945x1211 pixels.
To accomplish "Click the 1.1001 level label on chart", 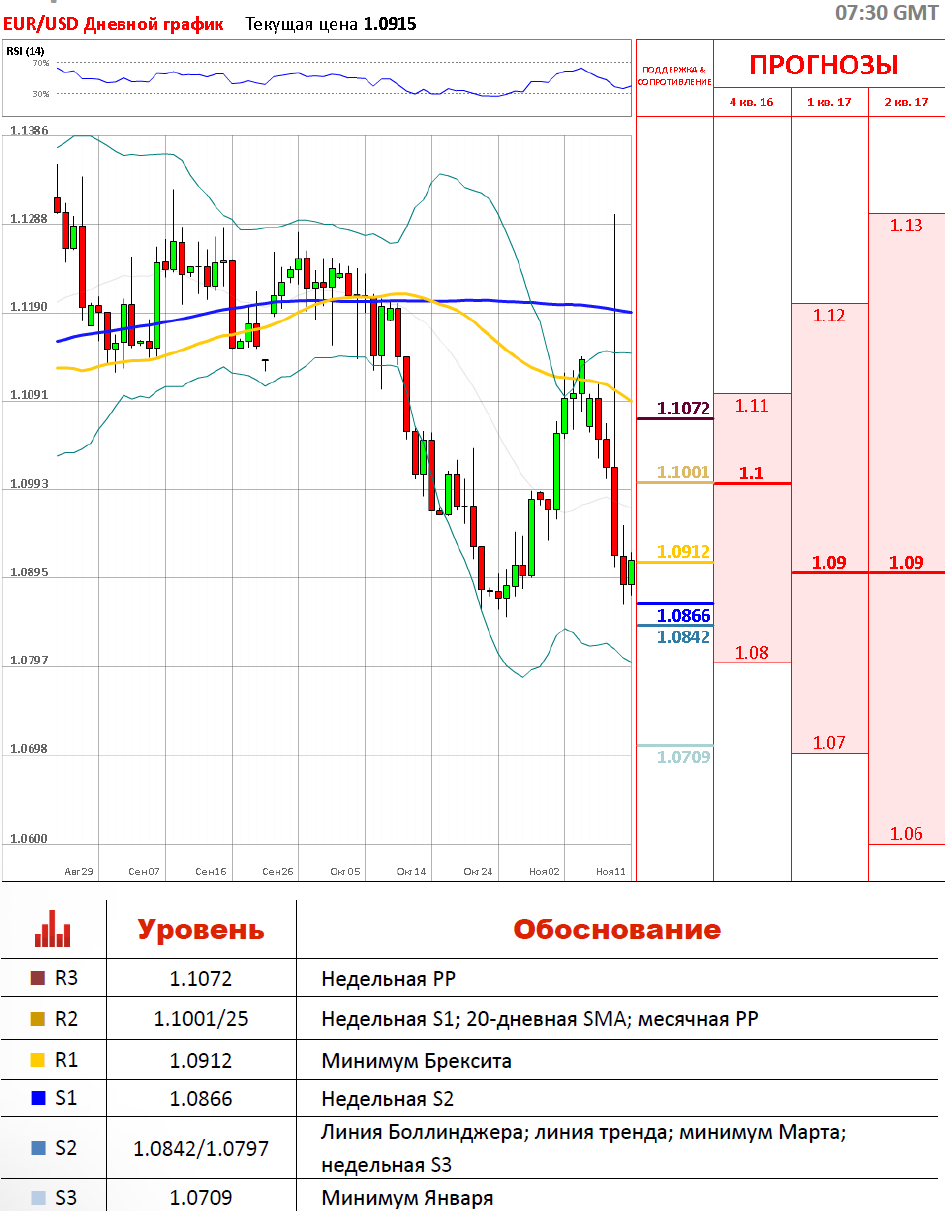I will click(x=684, y=472).
